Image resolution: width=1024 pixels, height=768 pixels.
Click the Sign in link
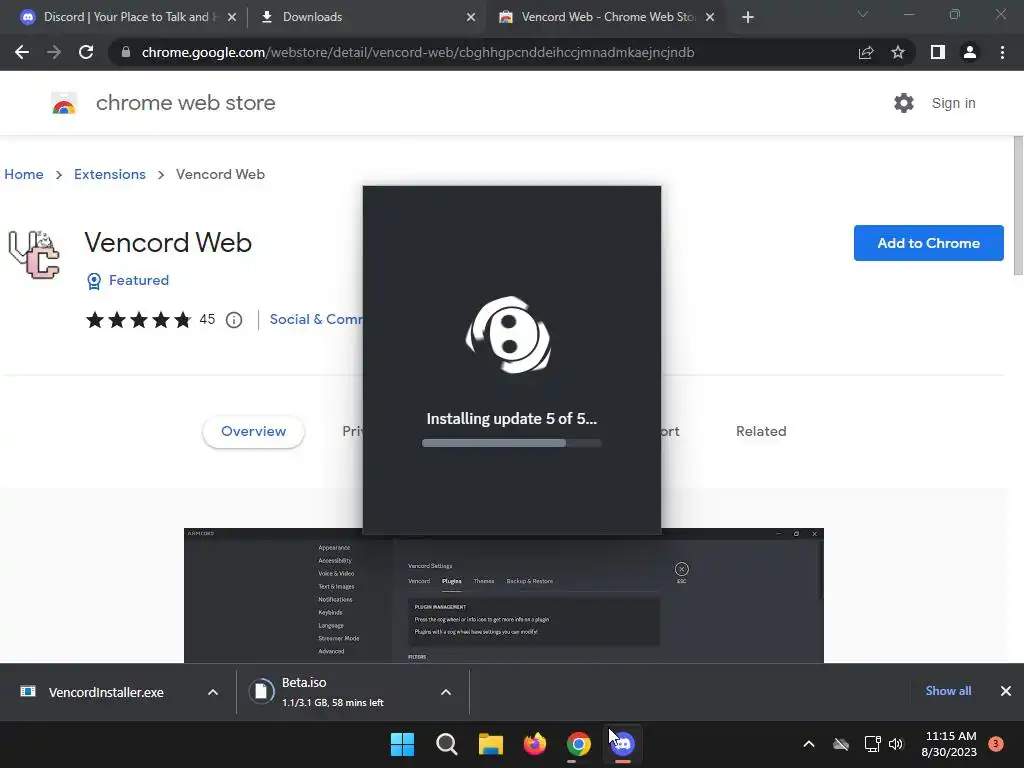[953, 103]
